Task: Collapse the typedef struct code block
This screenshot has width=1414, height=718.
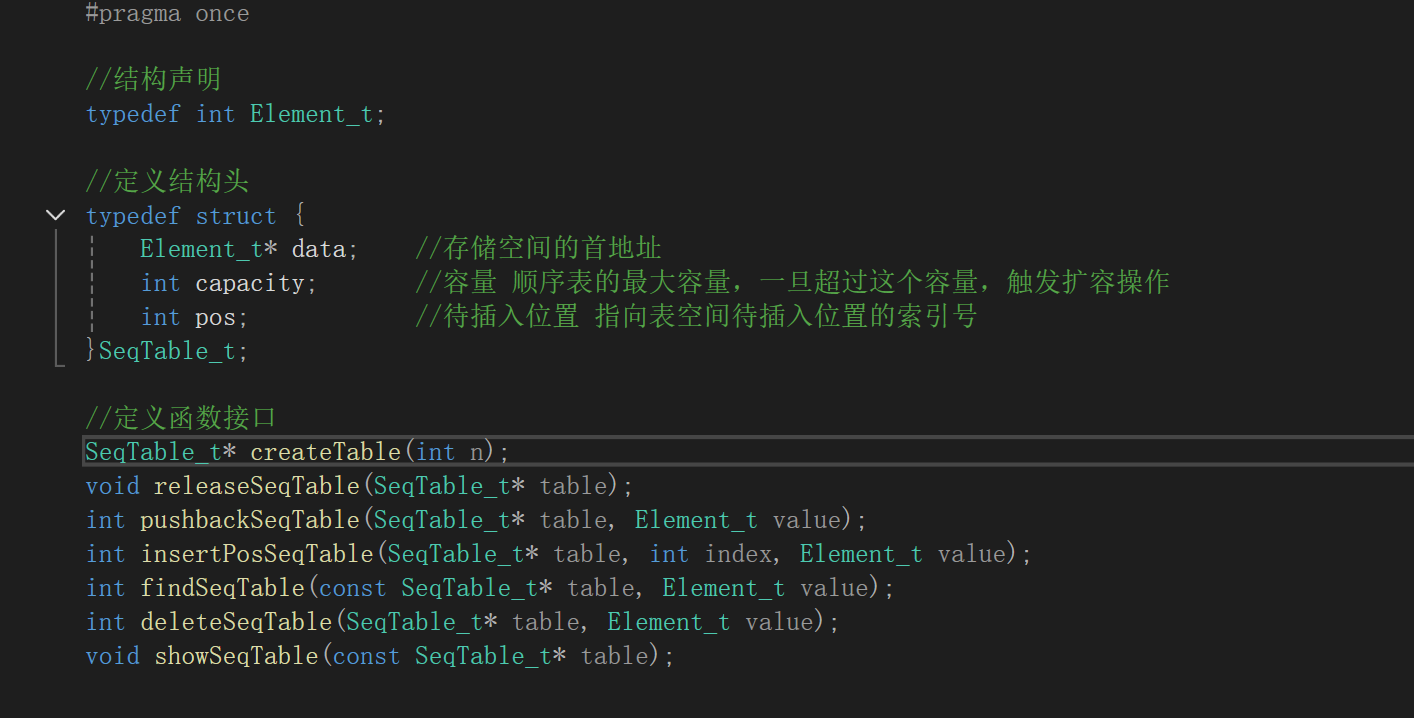Action: [x=56, y=215]
